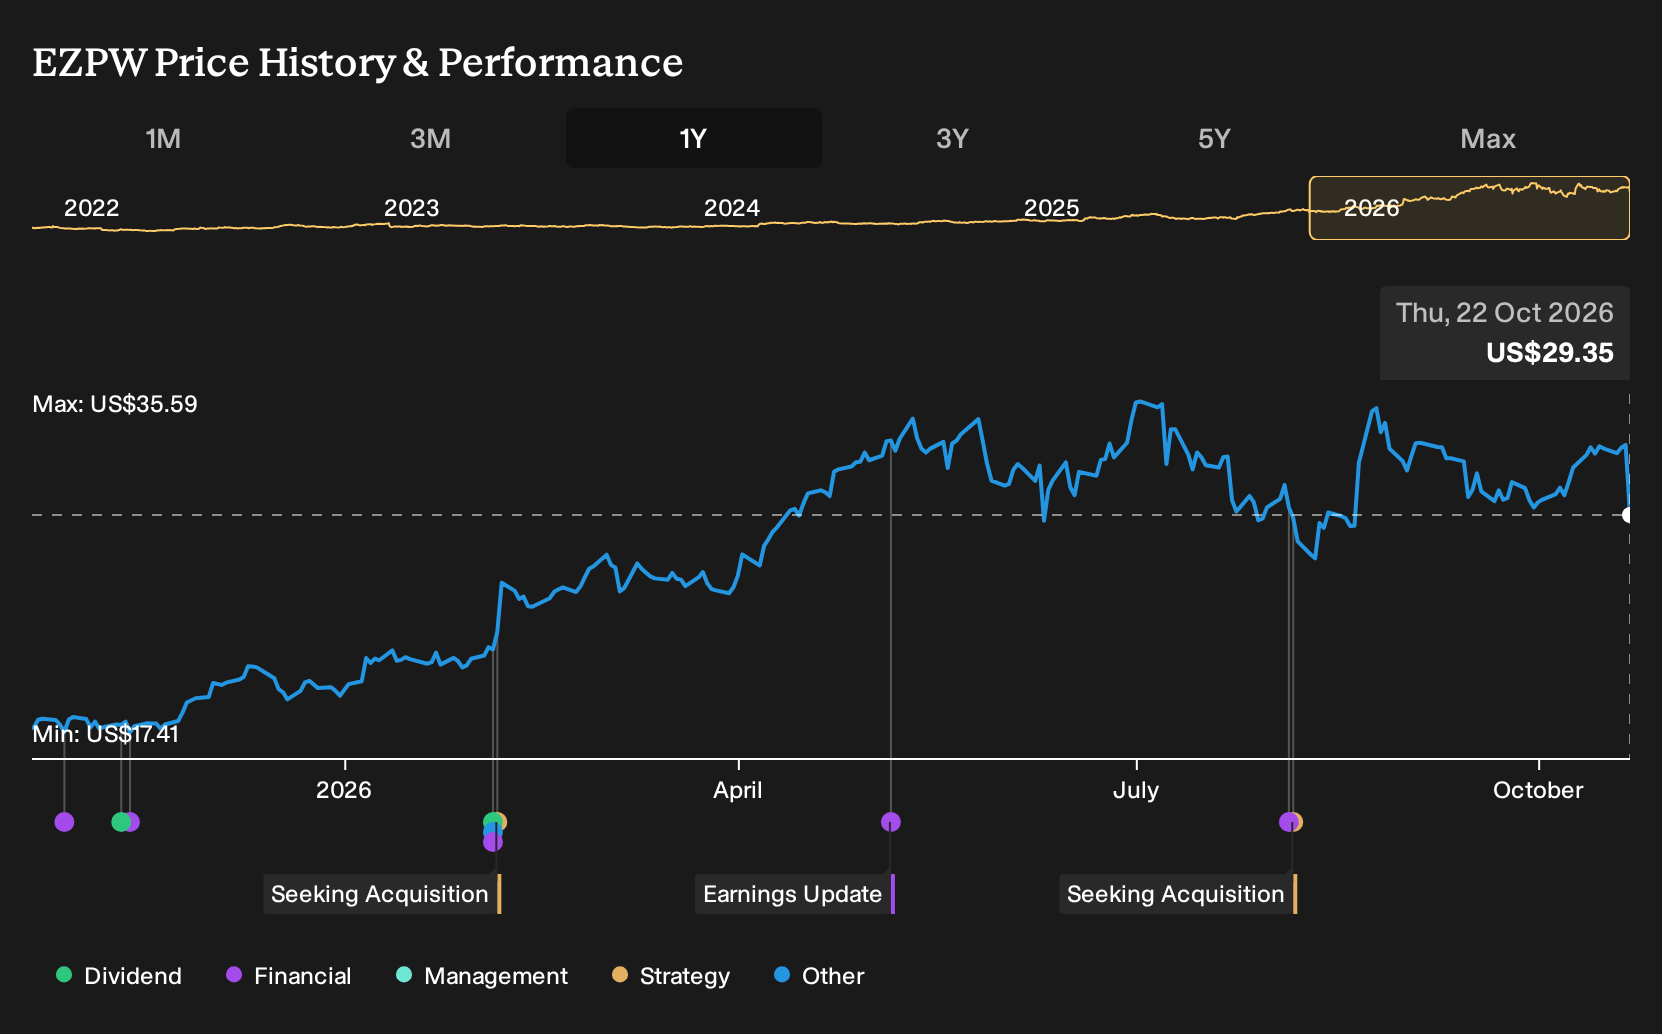The width and height of the screenshot is (1662, 1034).
Task: Click the 'April' x-axis label
Action: pyautogui.click(x=737, y=790)
